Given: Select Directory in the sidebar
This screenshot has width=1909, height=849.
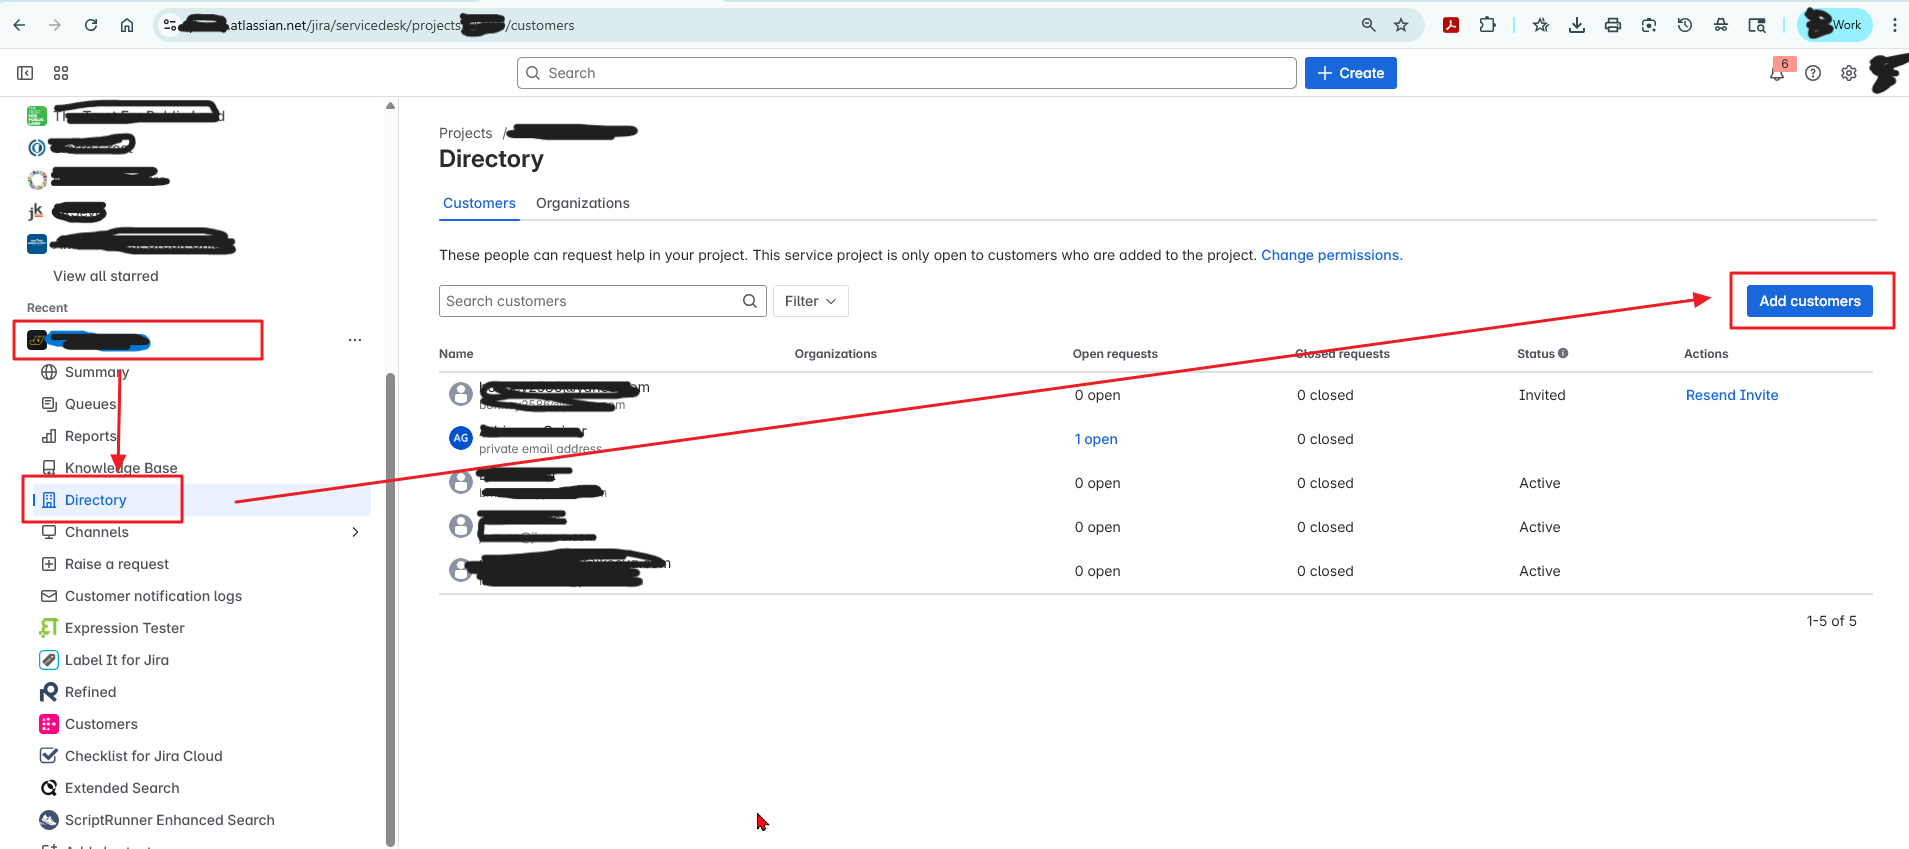Looking at the screenshot, I should [96, 500].
